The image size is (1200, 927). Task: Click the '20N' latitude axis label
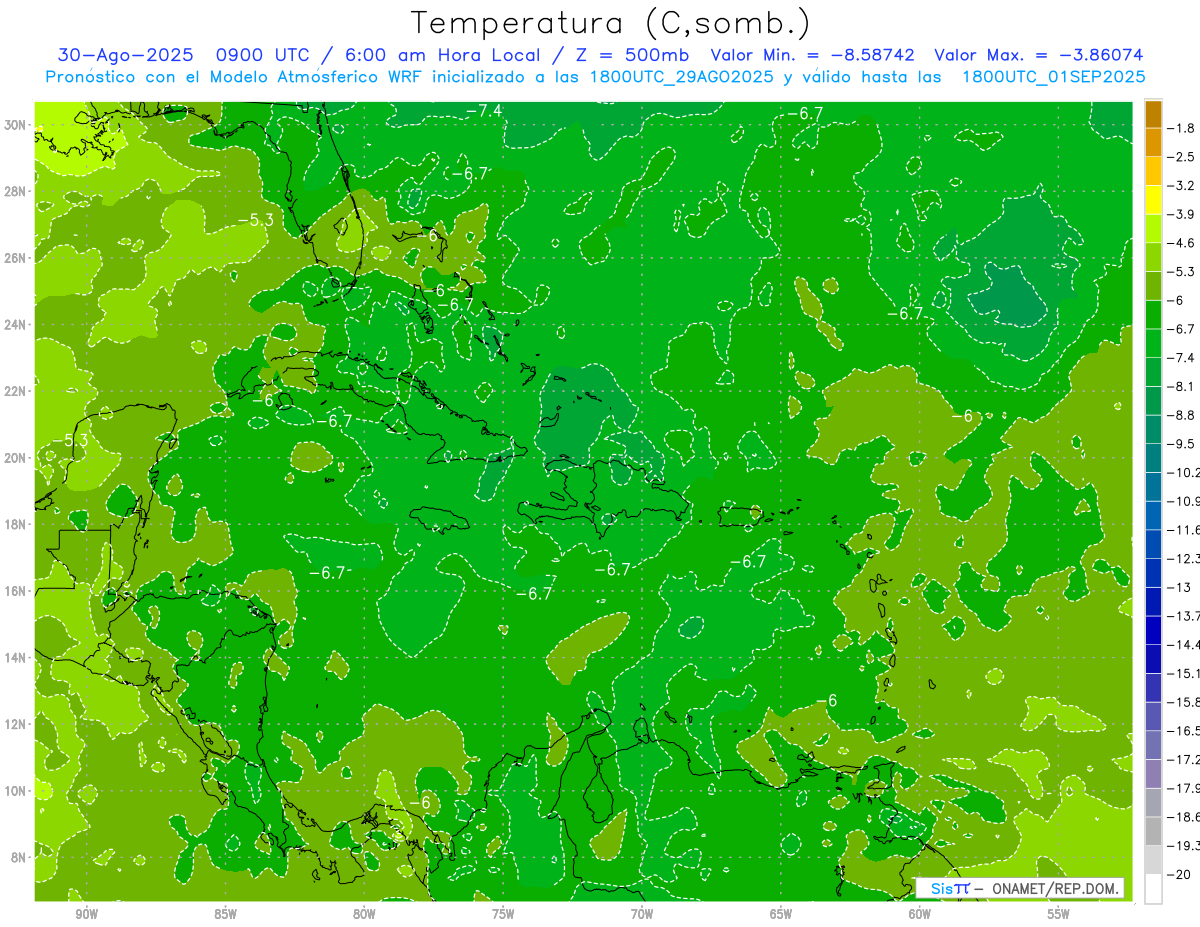(16, 458)
